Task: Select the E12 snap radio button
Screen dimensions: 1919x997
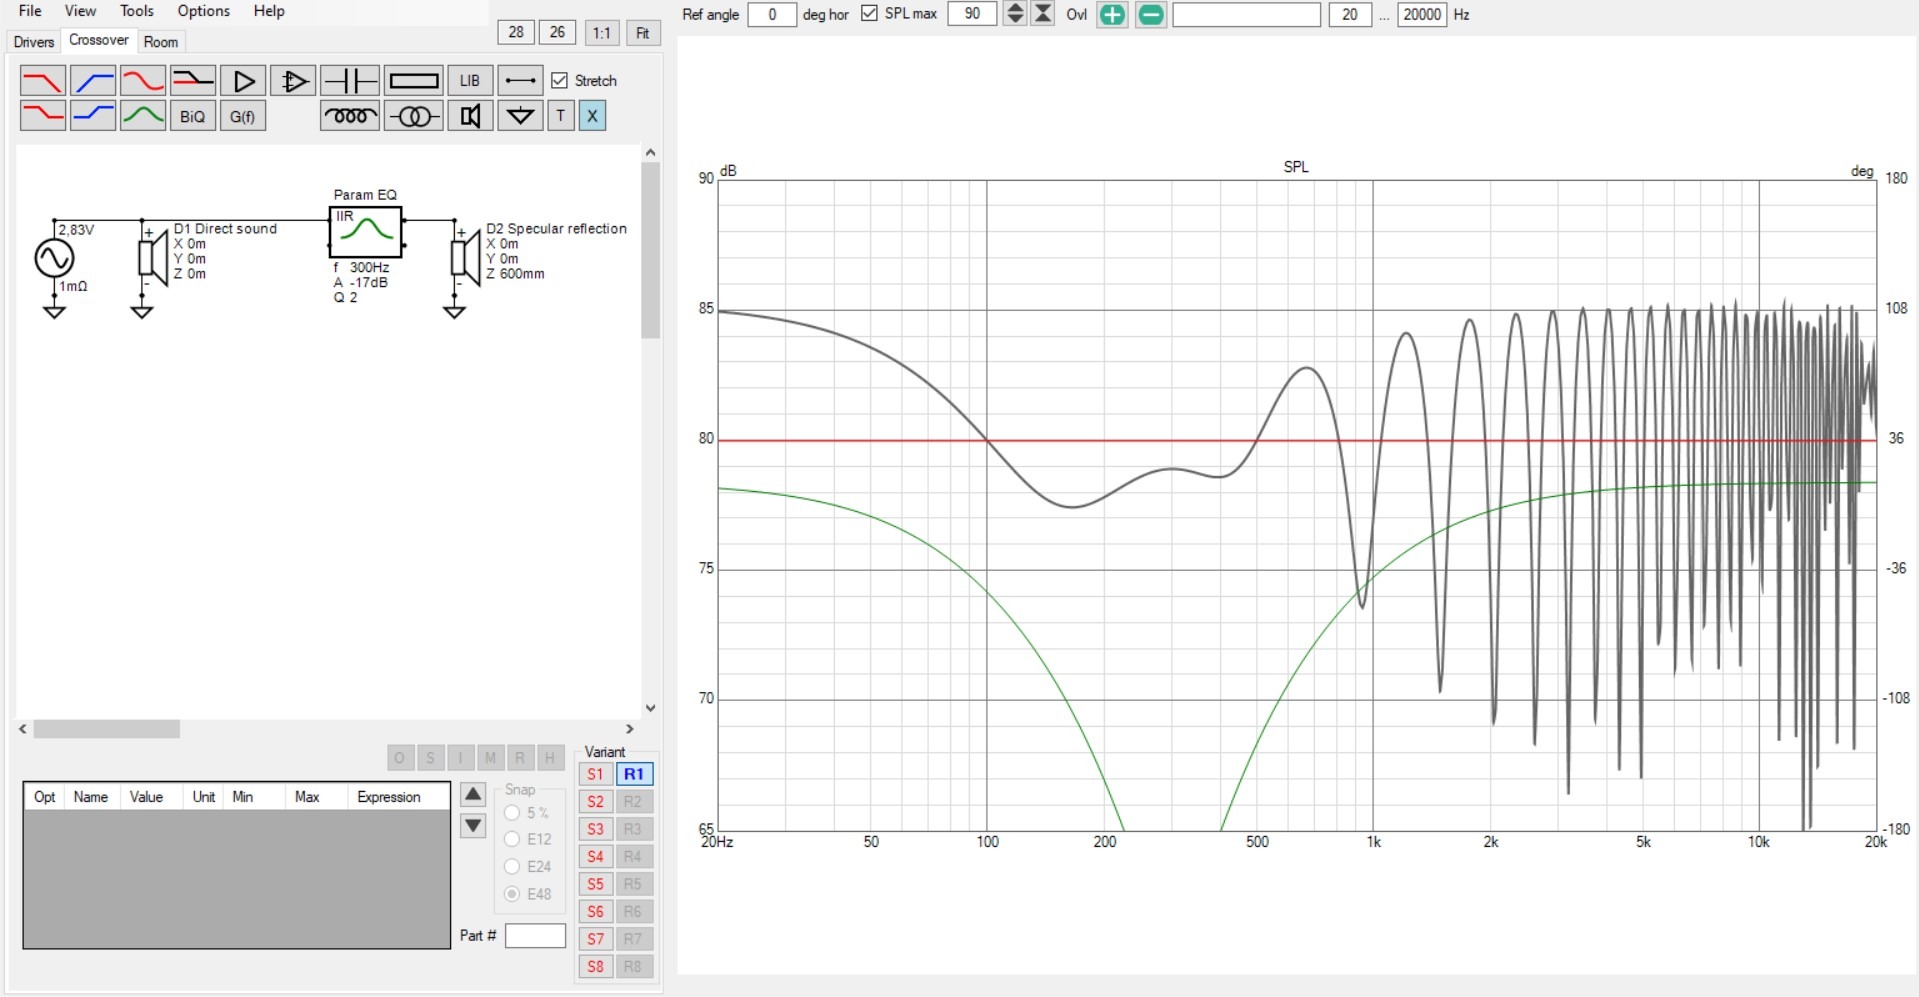Action: [512, 839]
